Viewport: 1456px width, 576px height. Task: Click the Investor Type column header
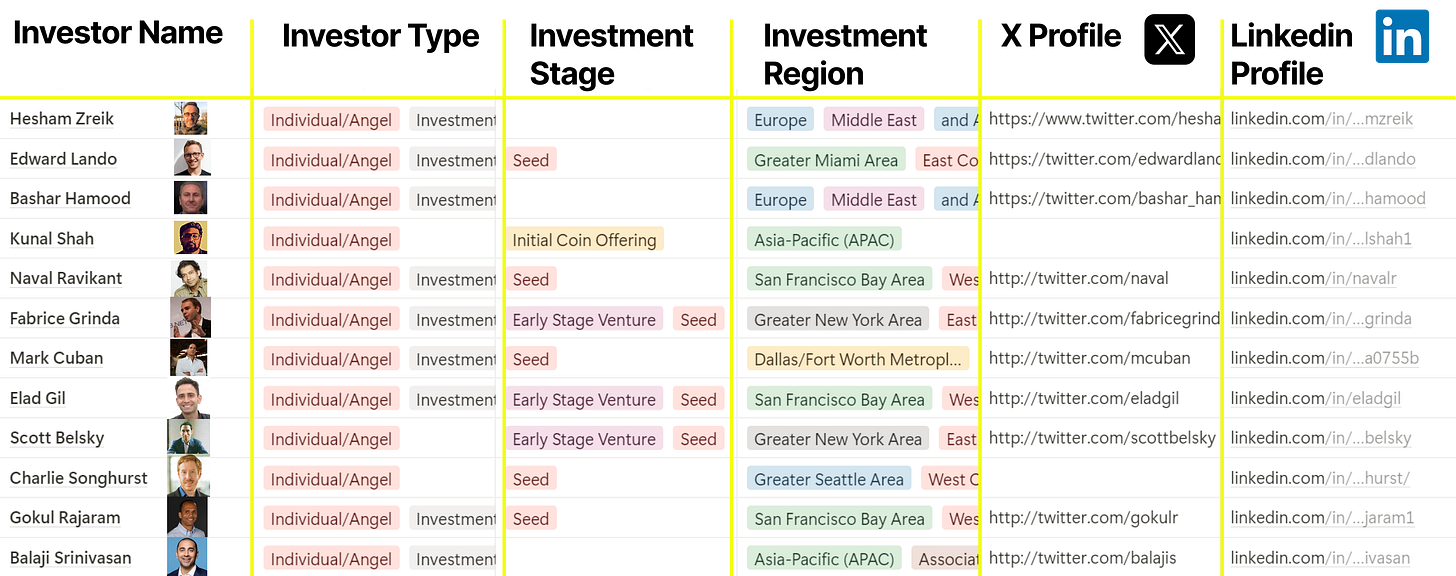click(x=381, y=36)
